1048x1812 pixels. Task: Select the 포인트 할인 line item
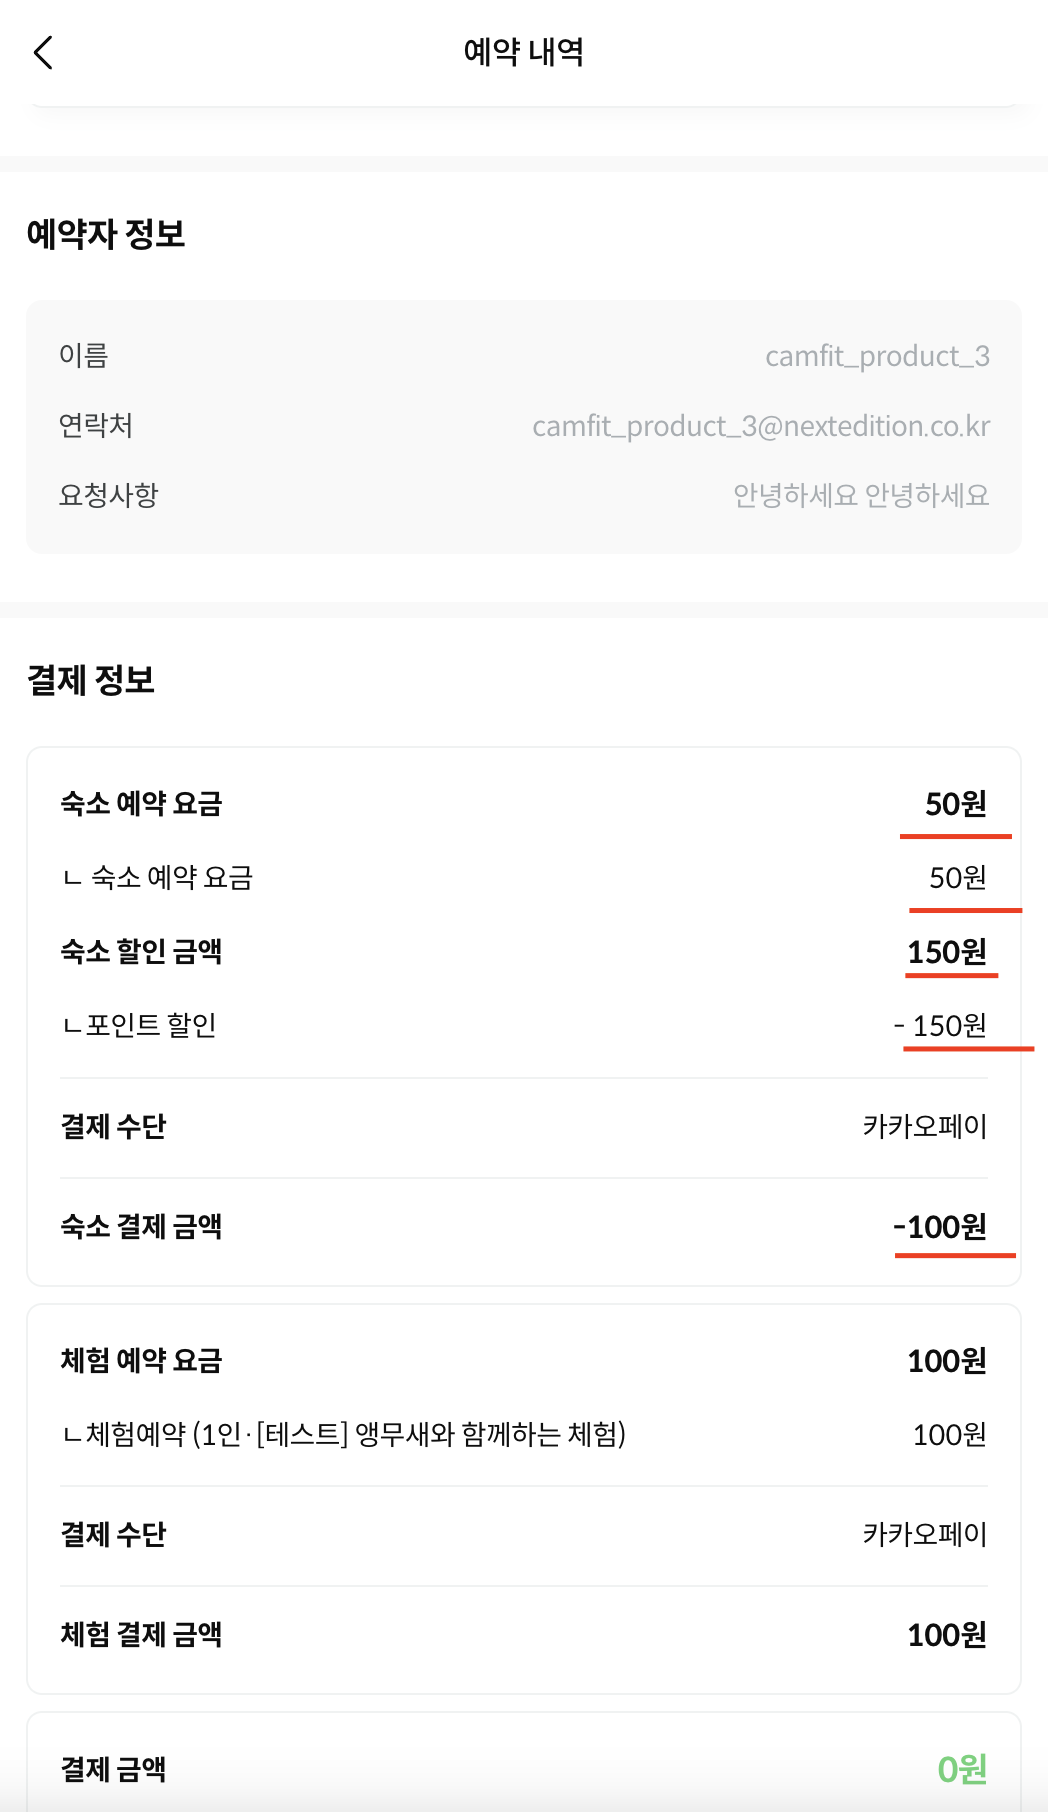pos(140,1025)
